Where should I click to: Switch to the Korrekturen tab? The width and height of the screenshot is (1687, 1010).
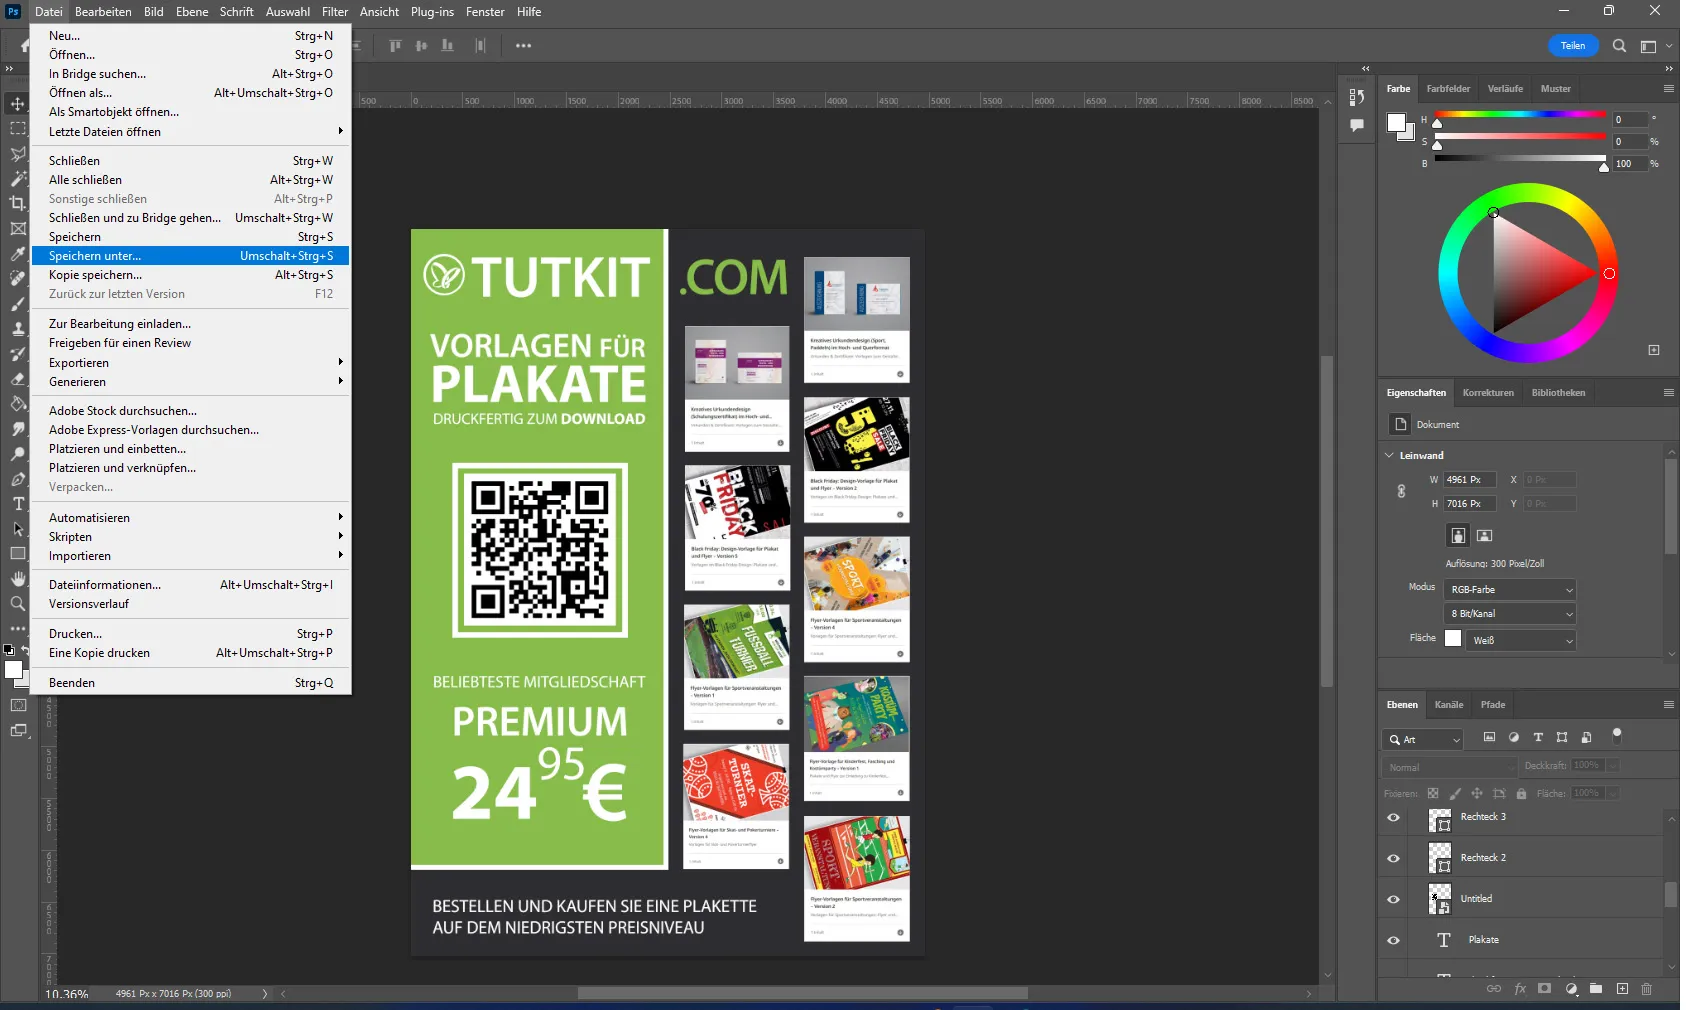pos(1487,393)
